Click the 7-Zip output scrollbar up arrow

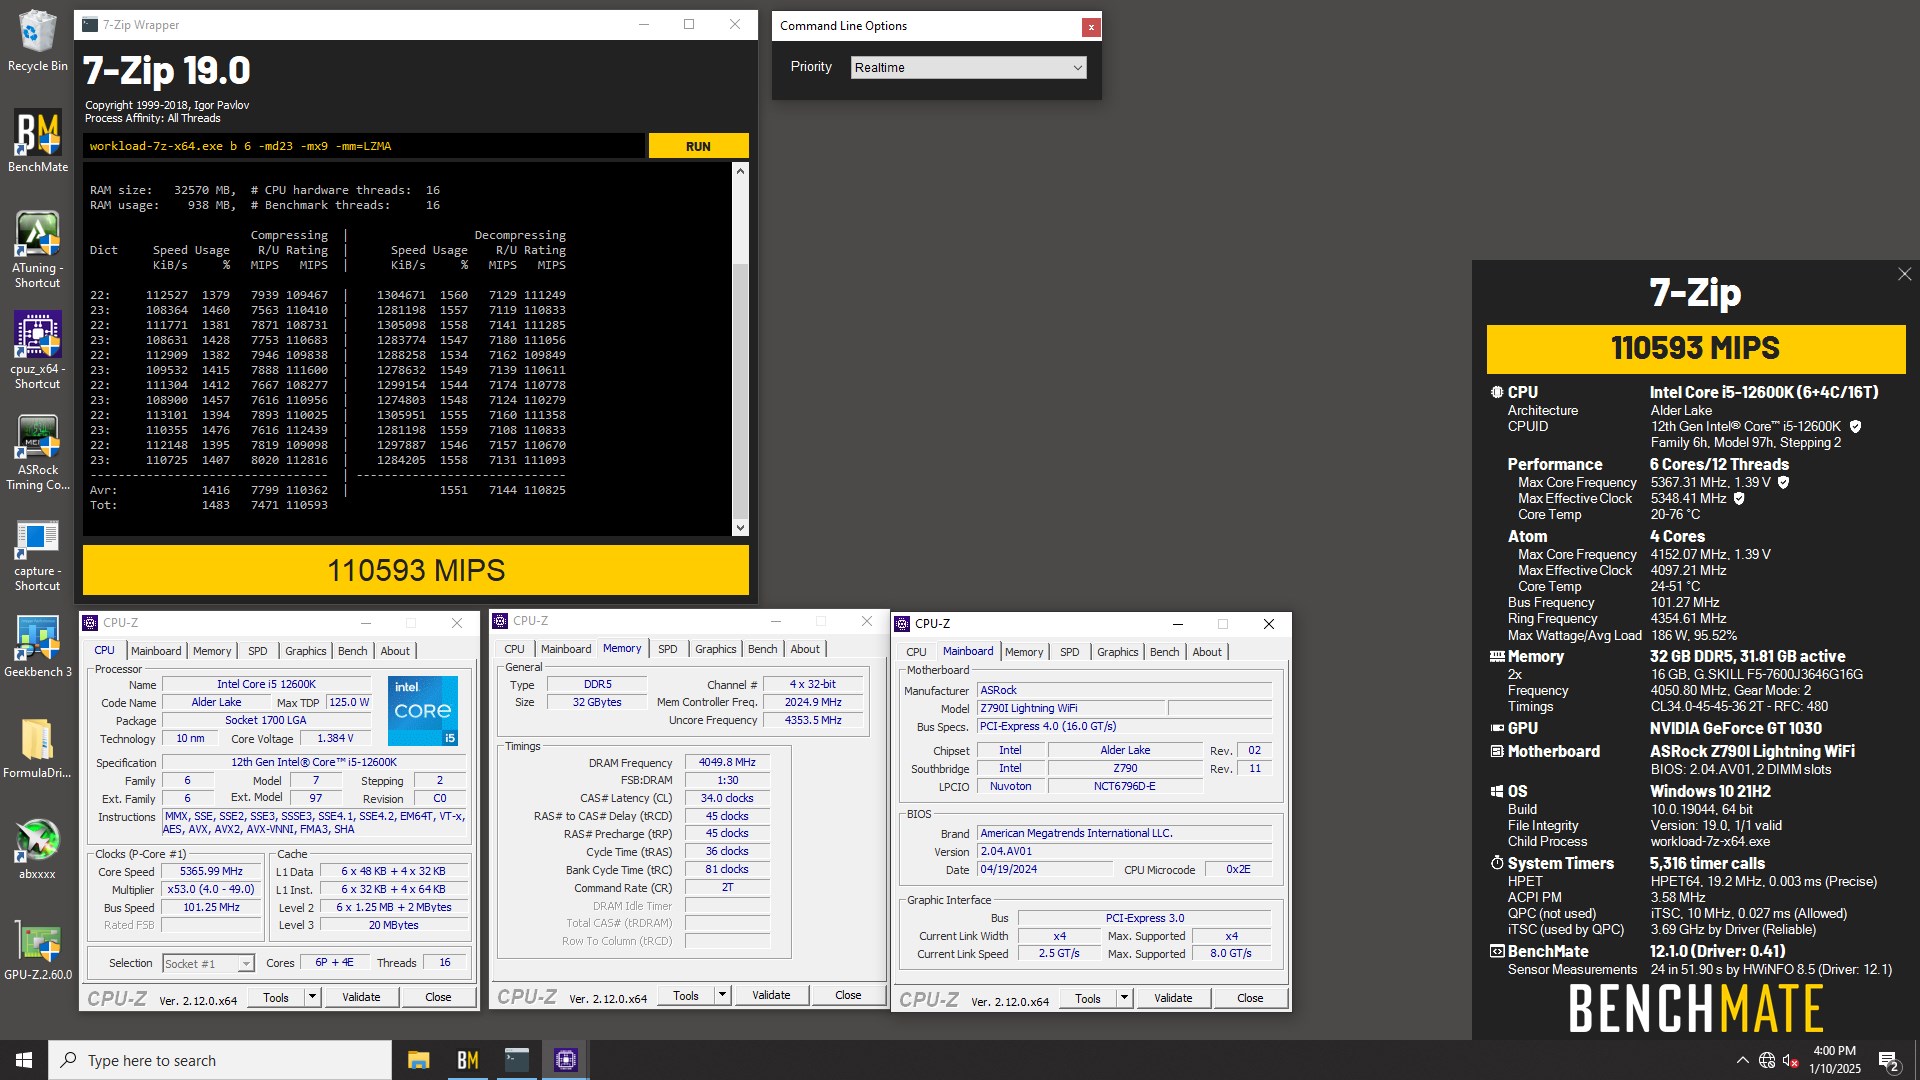tap(740, 171)
